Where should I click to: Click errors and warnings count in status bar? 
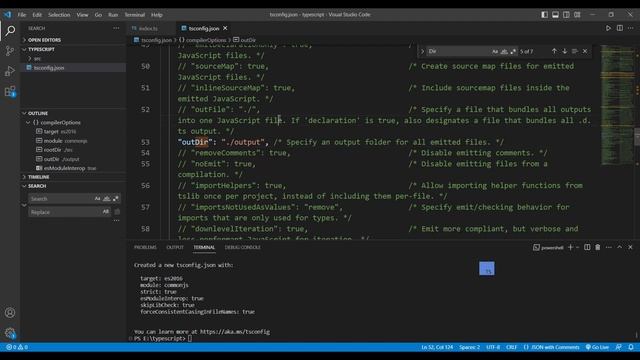click(17, 347)
